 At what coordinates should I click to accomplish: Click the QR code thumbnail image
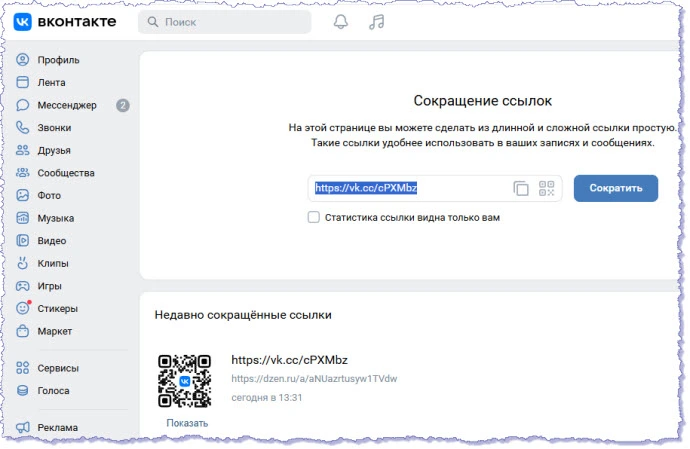click(x=186, y=380)
